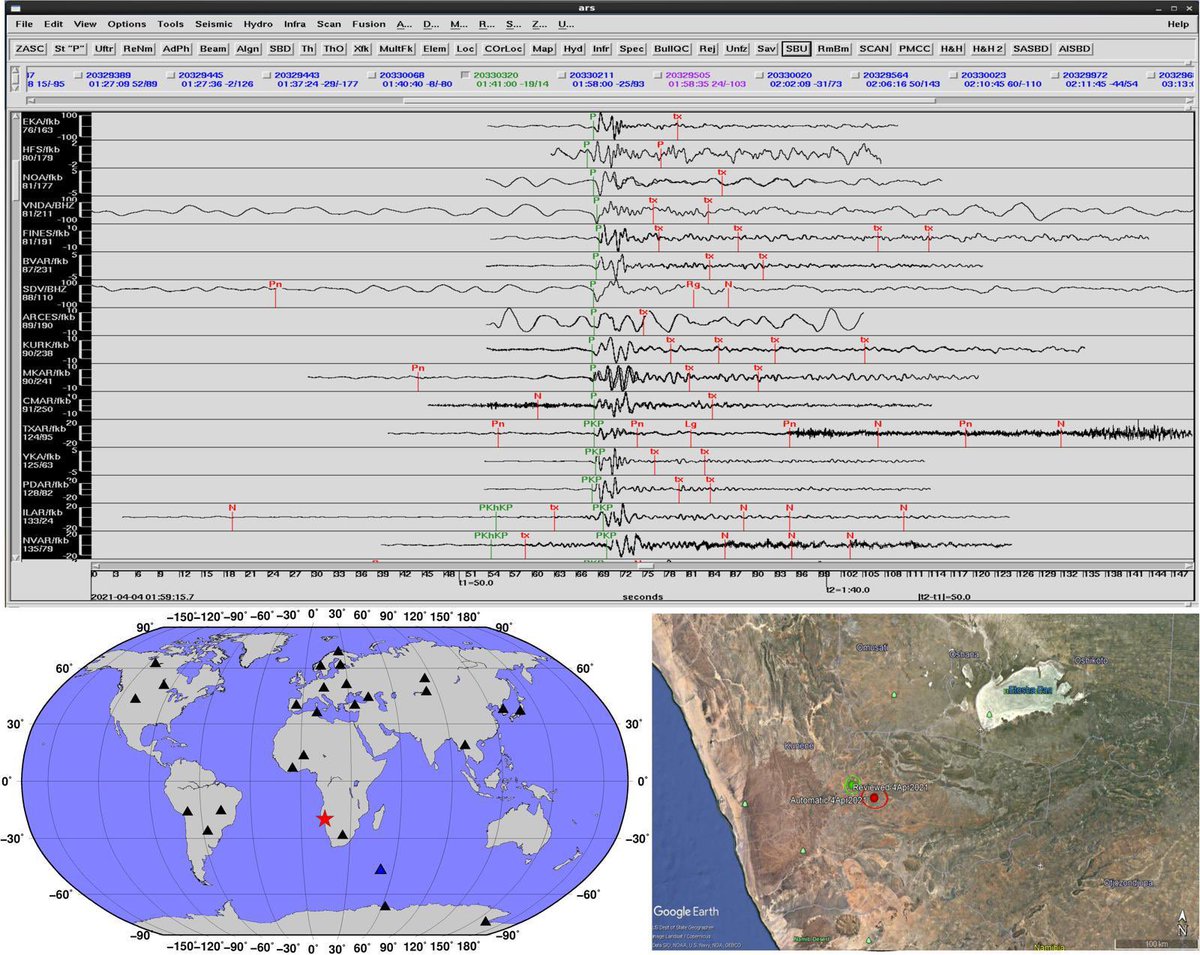Click the ZASC toolbar button
The image size is (1200, 955).
click(x=31, y=48)
